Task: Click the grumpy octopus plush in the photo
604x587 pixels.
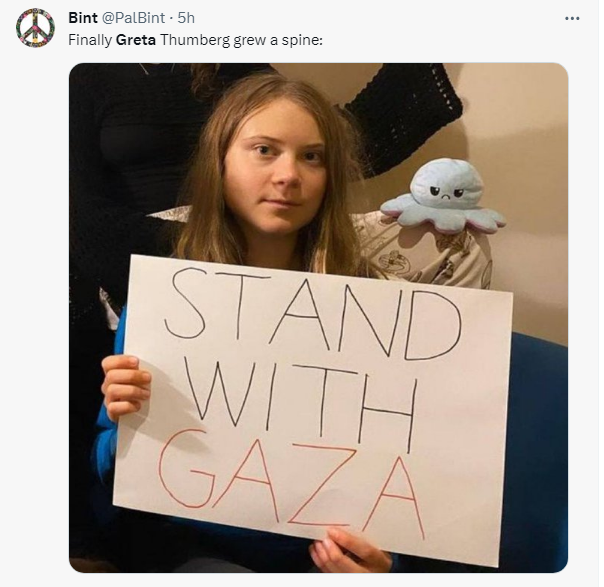Action: (443, 196)
